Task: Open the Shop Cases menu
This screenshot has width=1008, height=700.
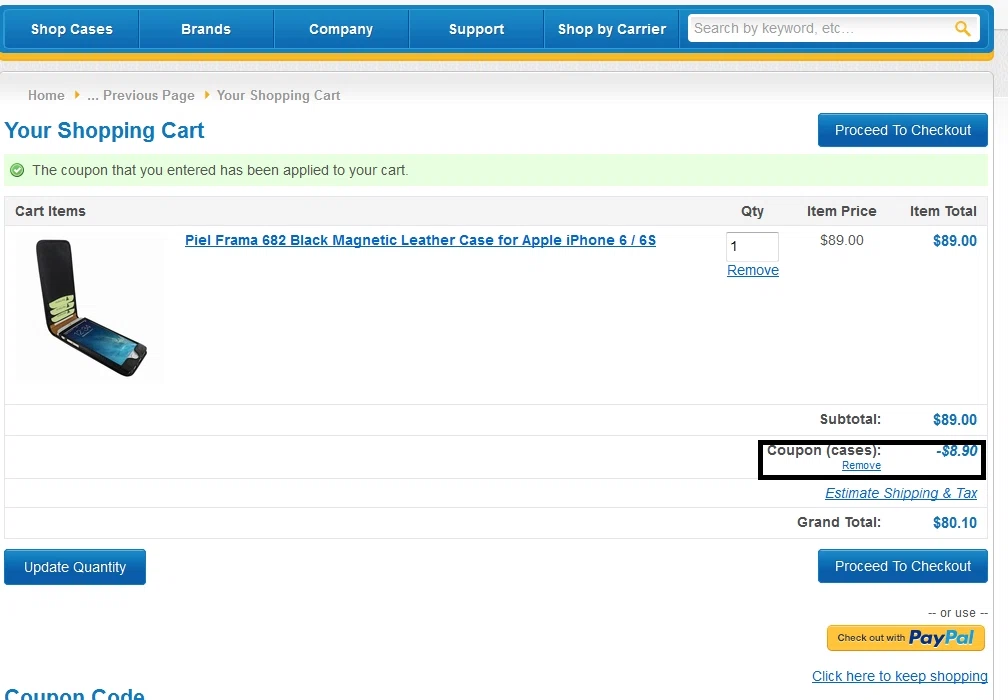Action: click(71, 29)
